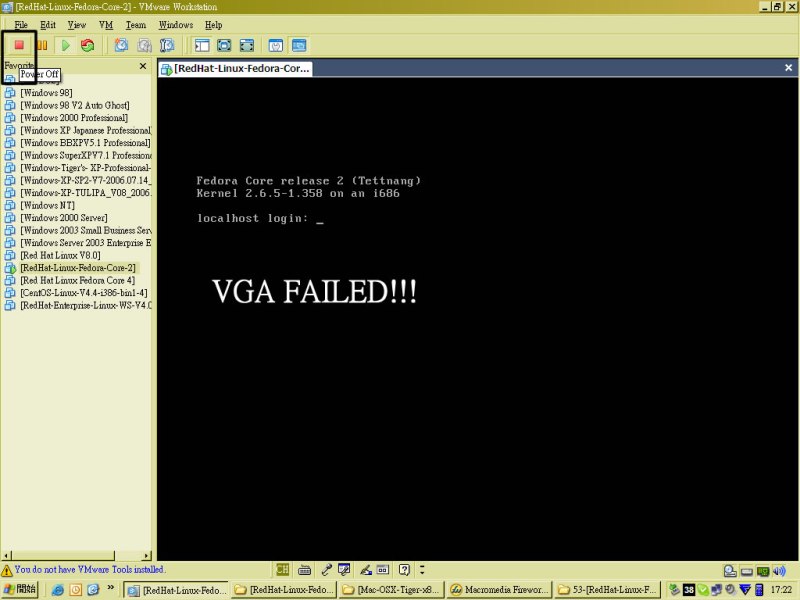Open the File menu
The width and height of the screenshot is (800, 600).
click(21, 25)
